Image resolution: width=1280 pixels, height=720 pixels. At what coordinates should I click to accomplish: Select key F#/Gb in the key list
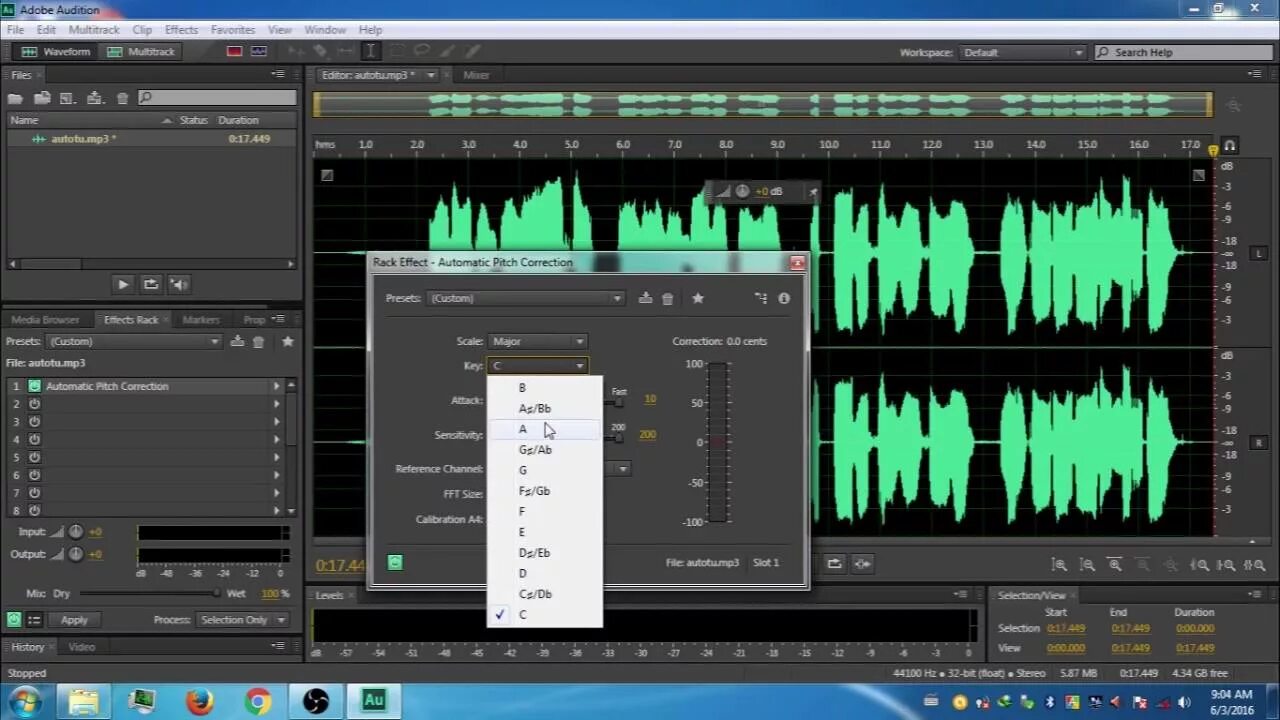pyautogui.click(x=545, y=491)
